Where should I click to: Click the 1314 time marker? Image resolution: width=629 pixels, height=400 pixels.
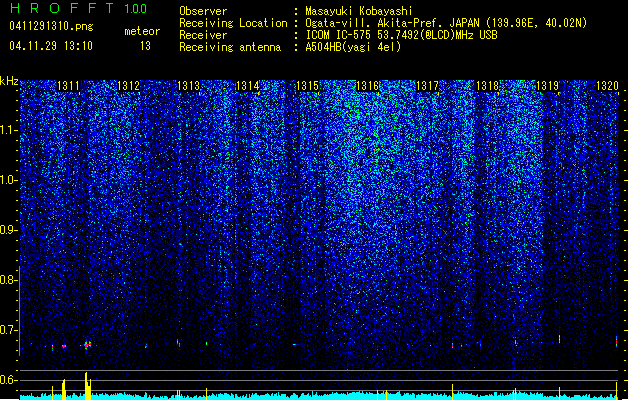pos(248,86)
